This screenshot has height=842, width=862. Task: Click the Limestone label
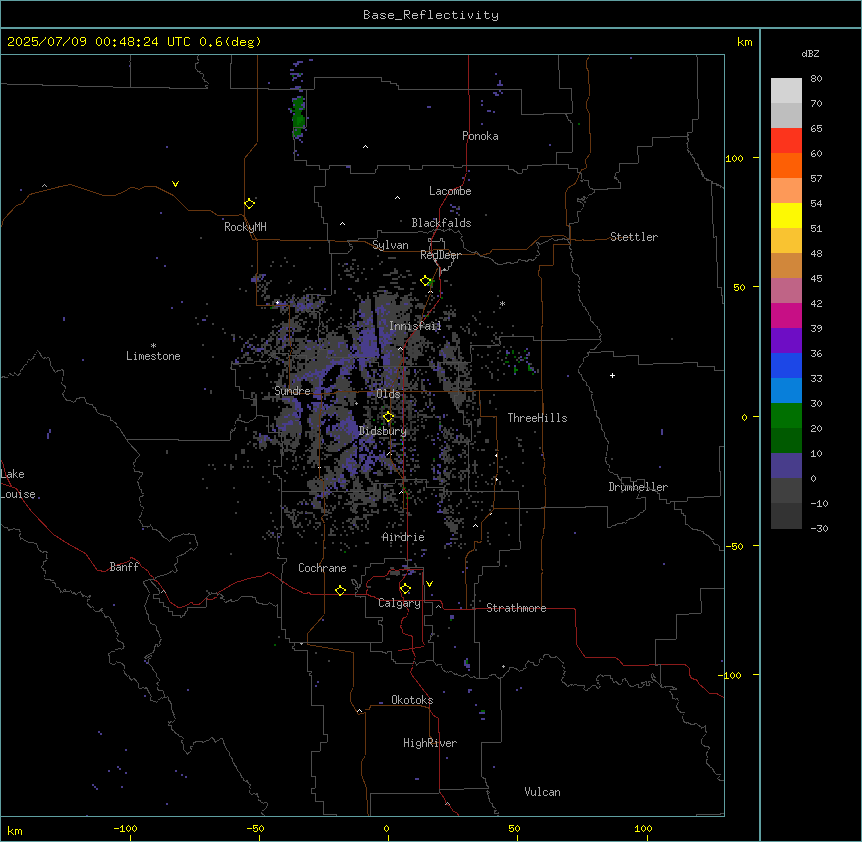(153, 356)
